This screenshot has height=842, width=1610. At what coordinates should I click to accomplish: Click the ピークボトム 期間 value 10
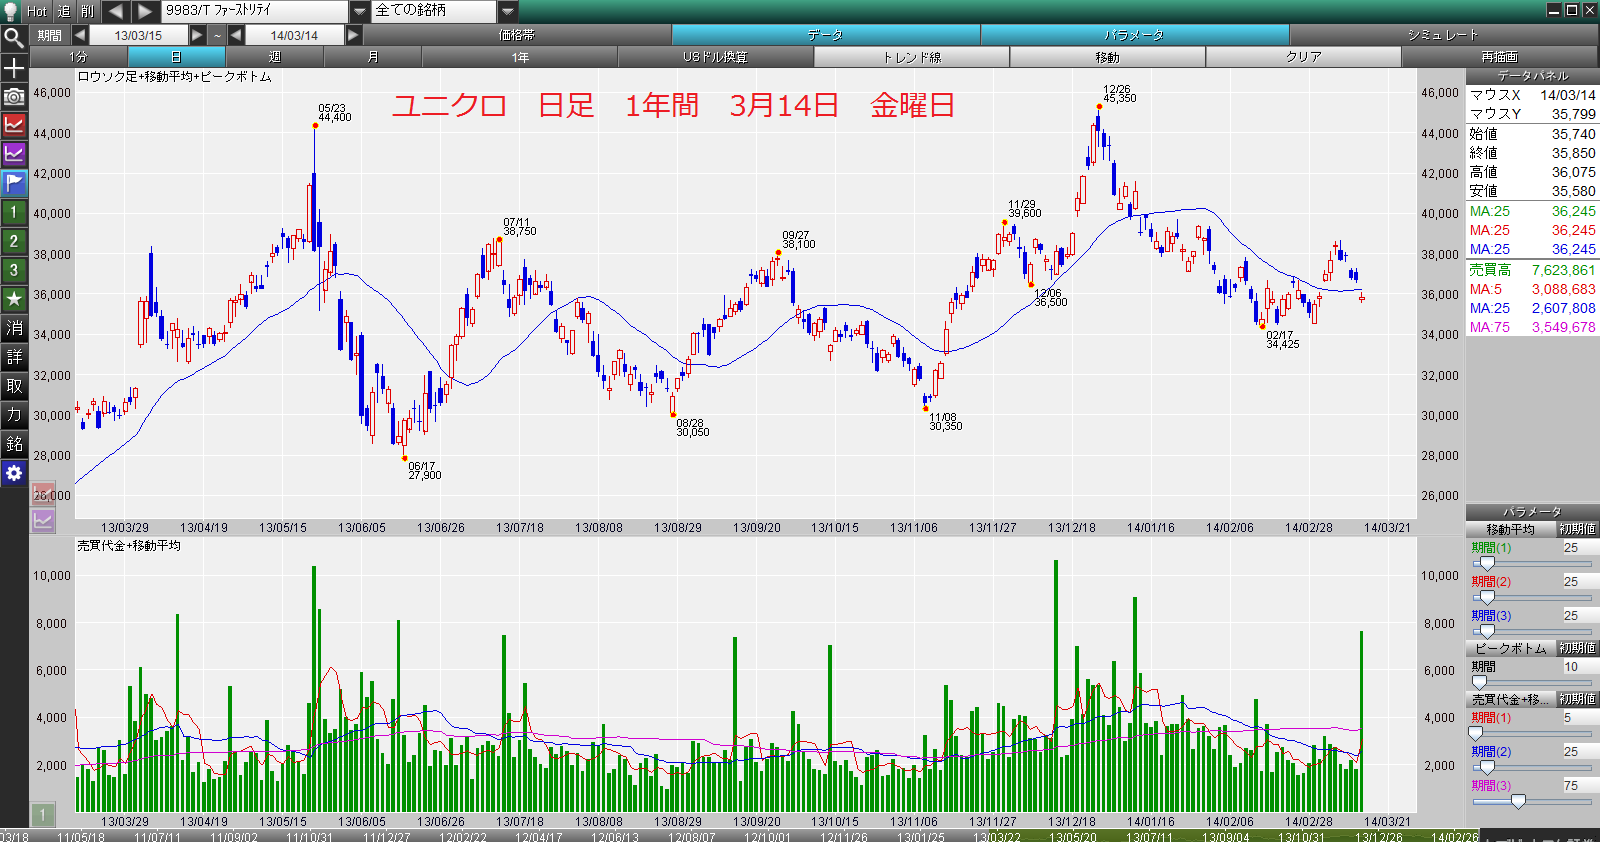click(x=1580, y=667)
